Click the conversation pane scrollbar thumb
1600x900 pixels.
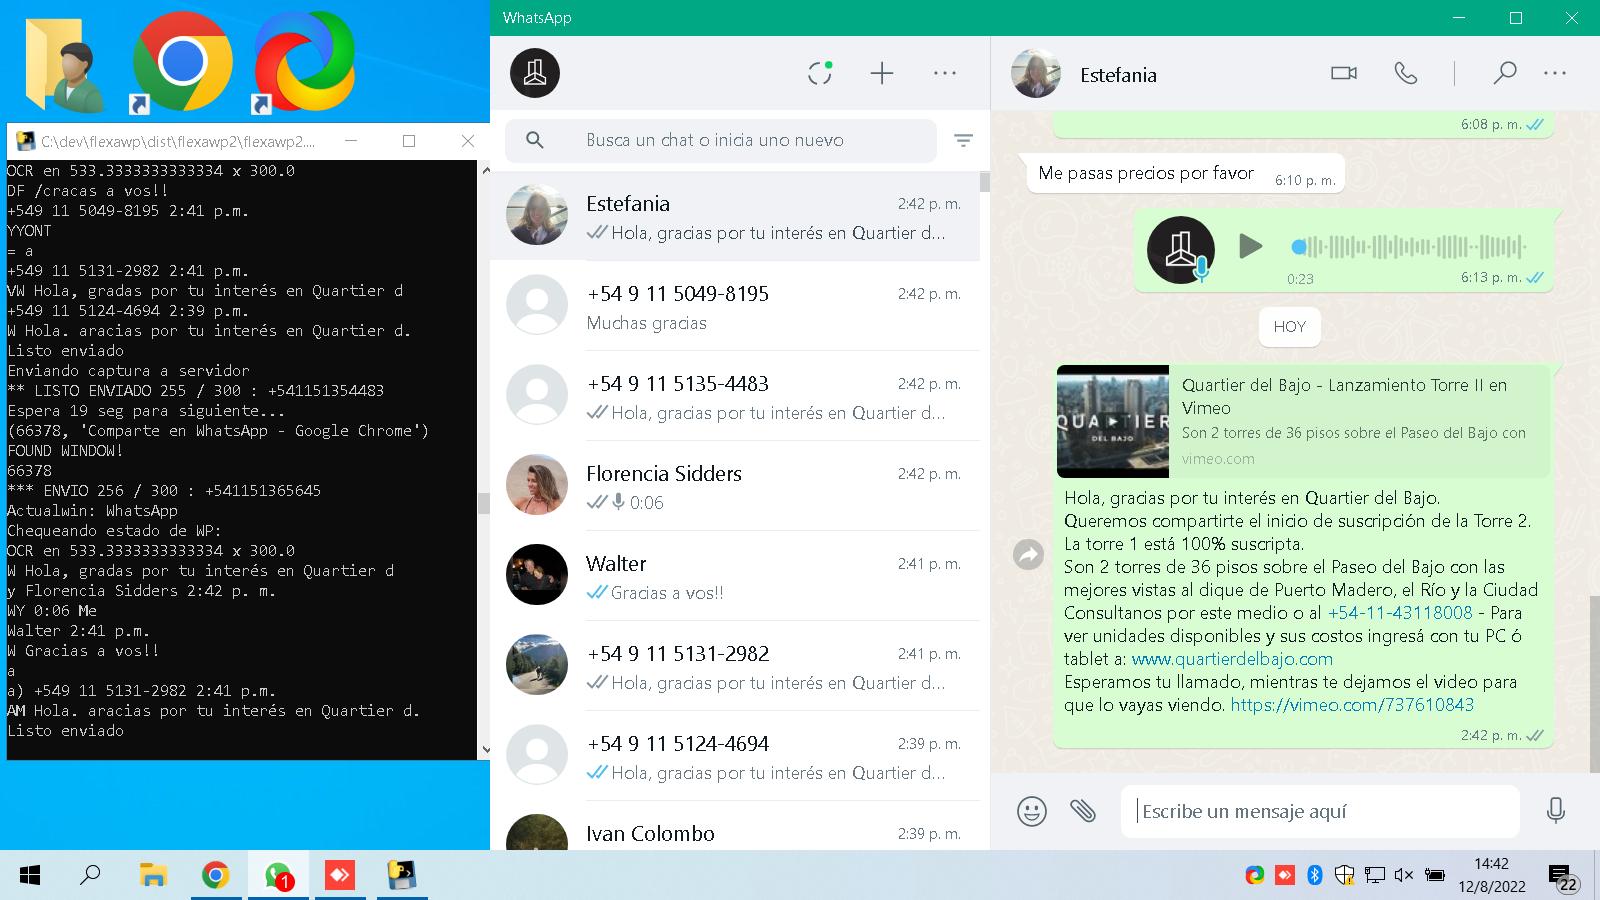click(x=1595, y=684)
